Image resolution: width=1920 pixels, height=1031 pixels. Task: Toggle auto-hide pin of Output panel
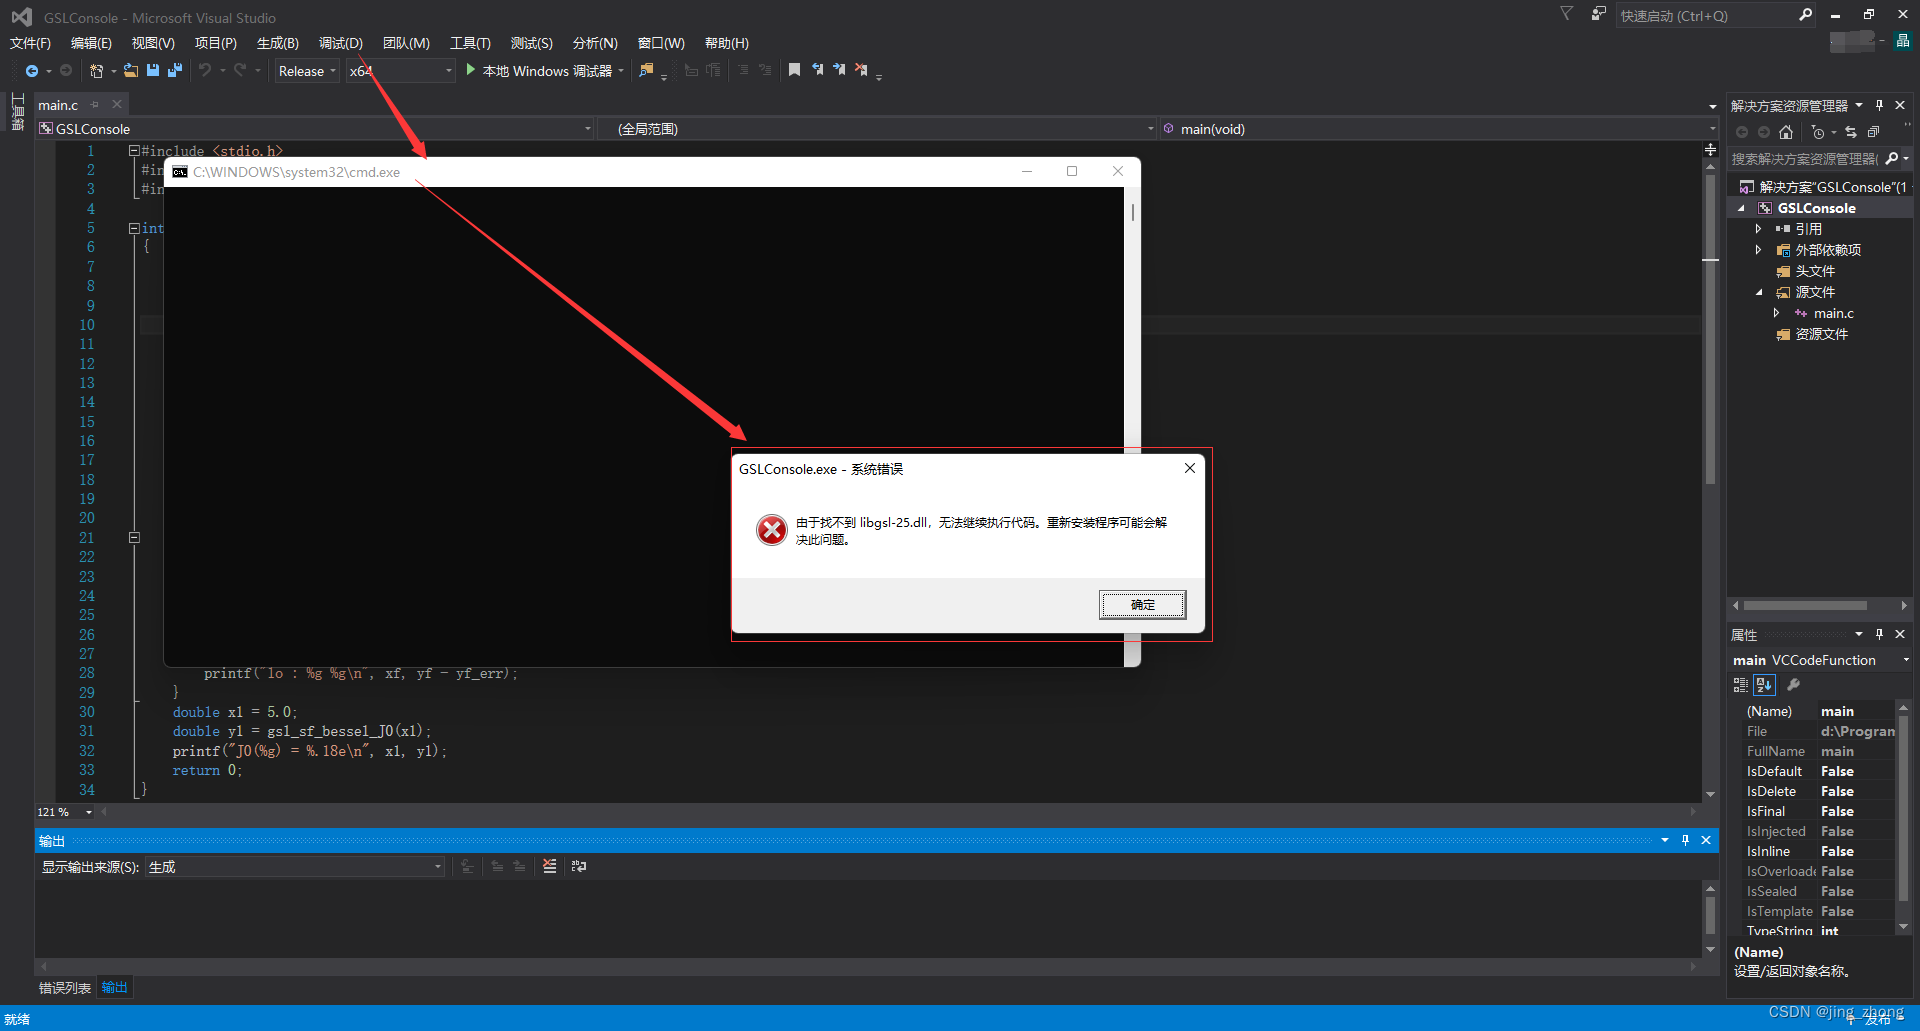(x=1685, y=840)
